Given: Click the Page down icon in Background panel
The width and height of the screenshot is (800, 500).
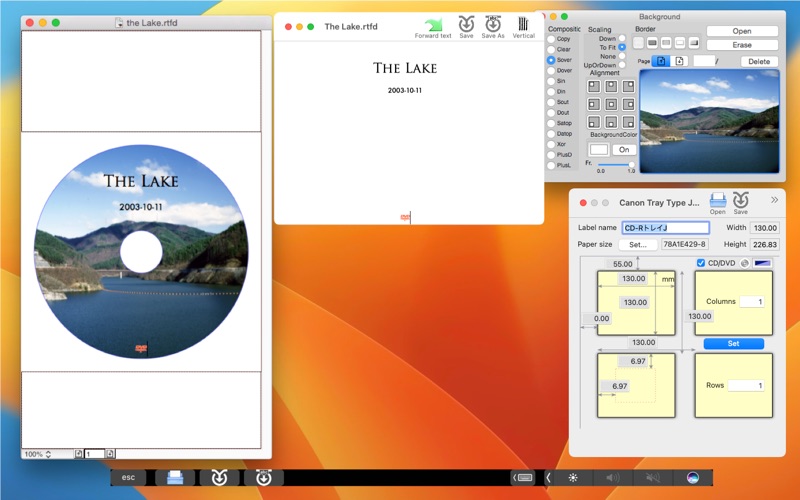Looking at the screenshot, I should point(679,61).
